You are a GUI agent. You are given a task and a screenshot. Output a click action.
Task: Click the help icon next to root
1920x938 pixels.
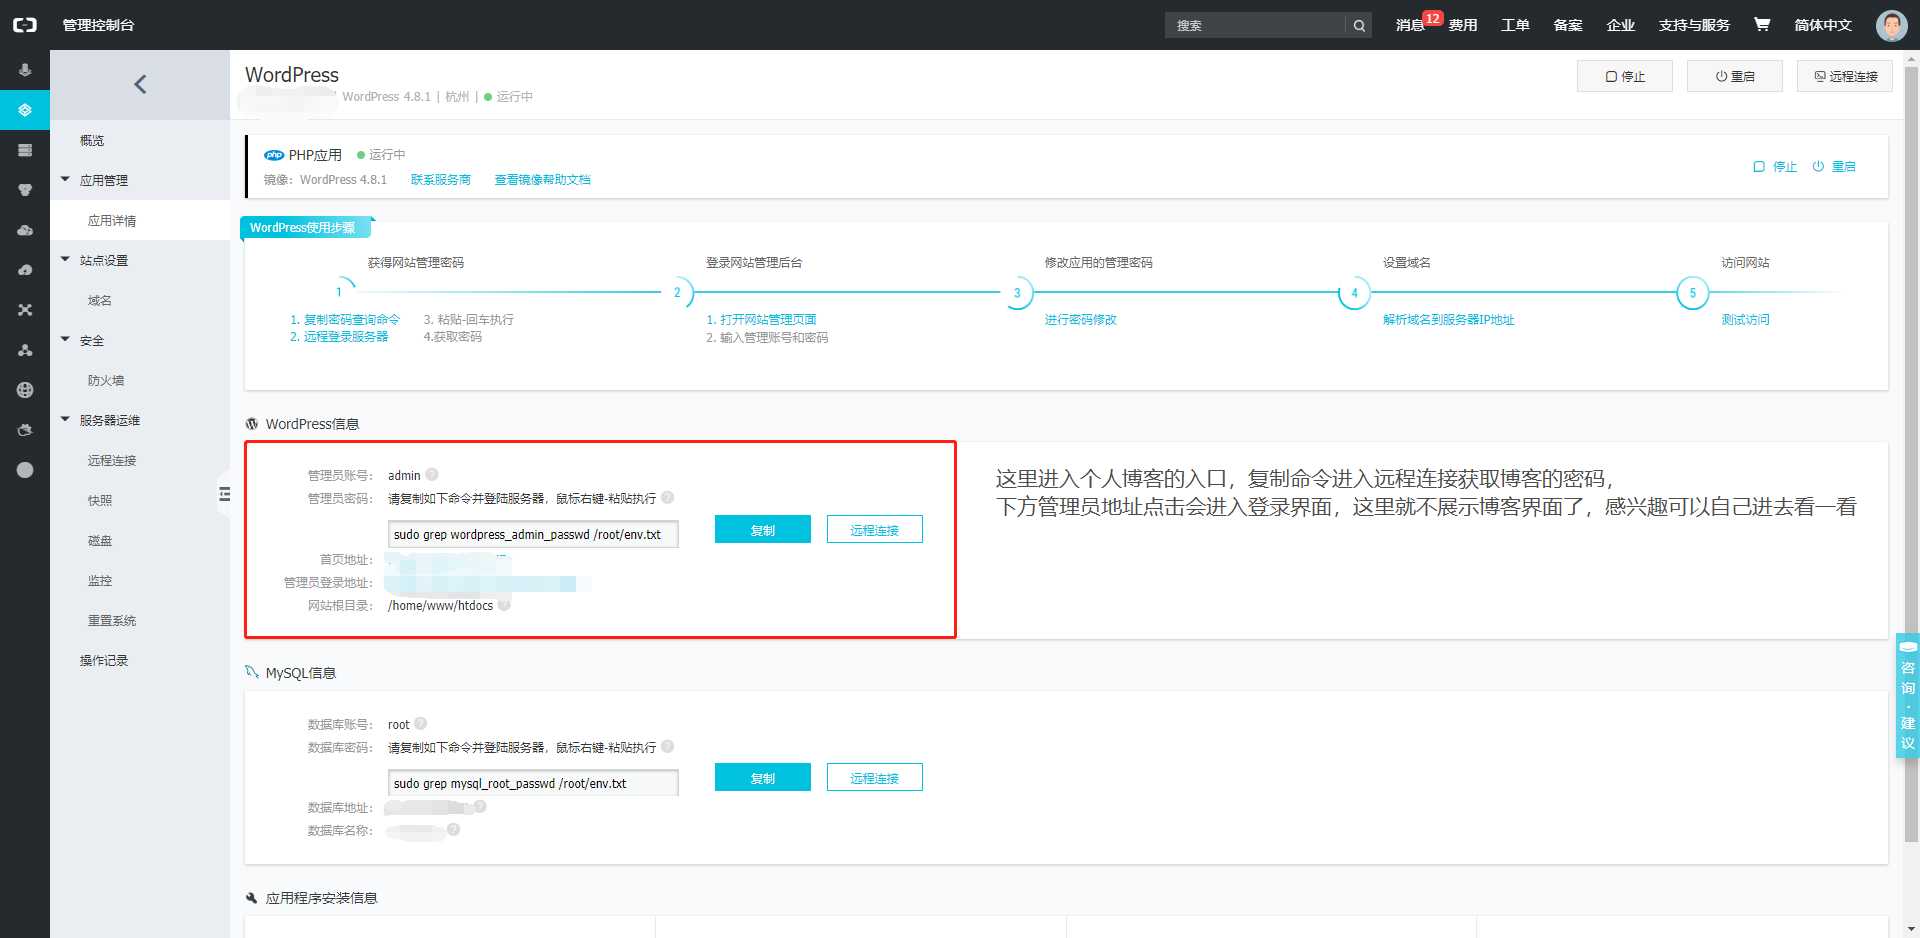(420, 724)
